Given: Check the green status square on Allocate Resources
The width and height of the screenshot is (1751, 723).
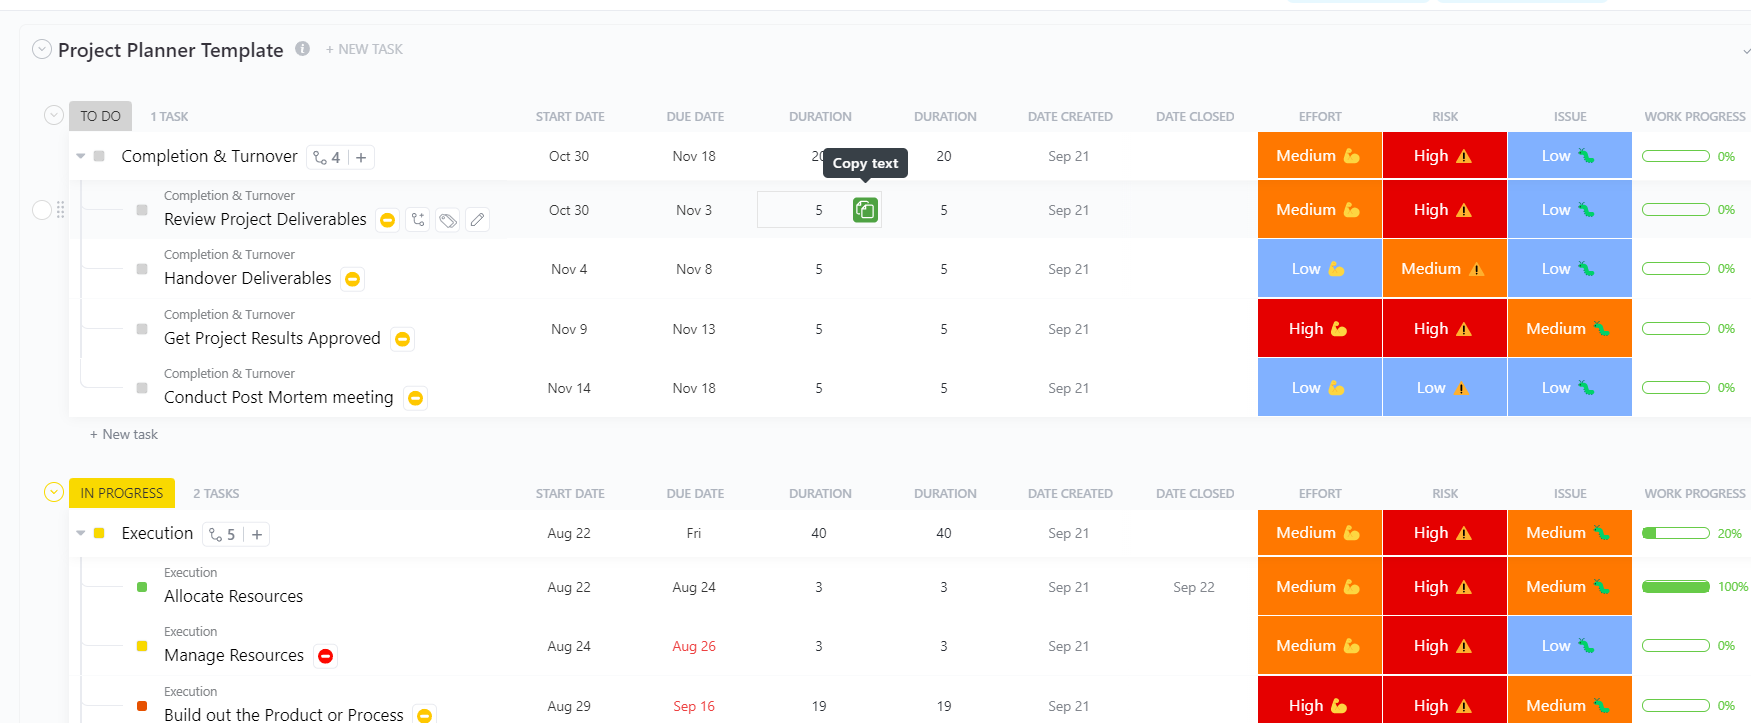Looking at the screenshot, I should point(141,587).
